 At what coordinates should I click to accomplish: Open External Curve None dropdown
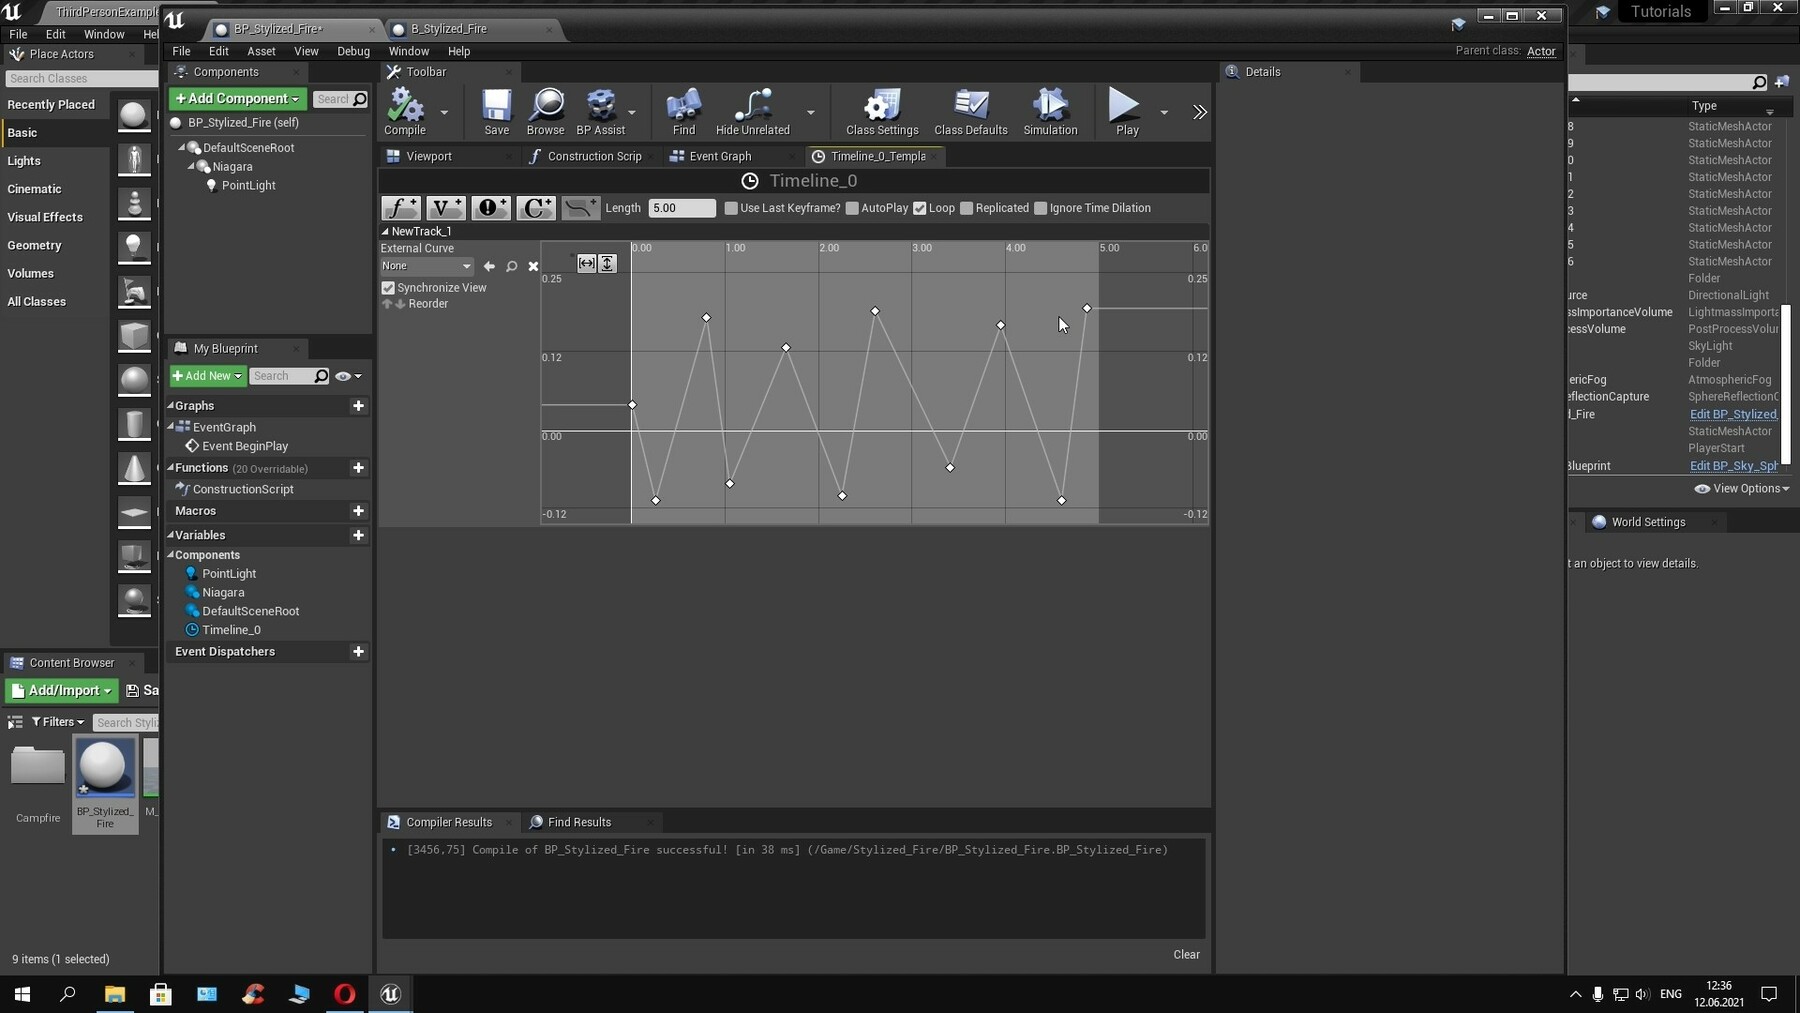[x=426, y=266]
